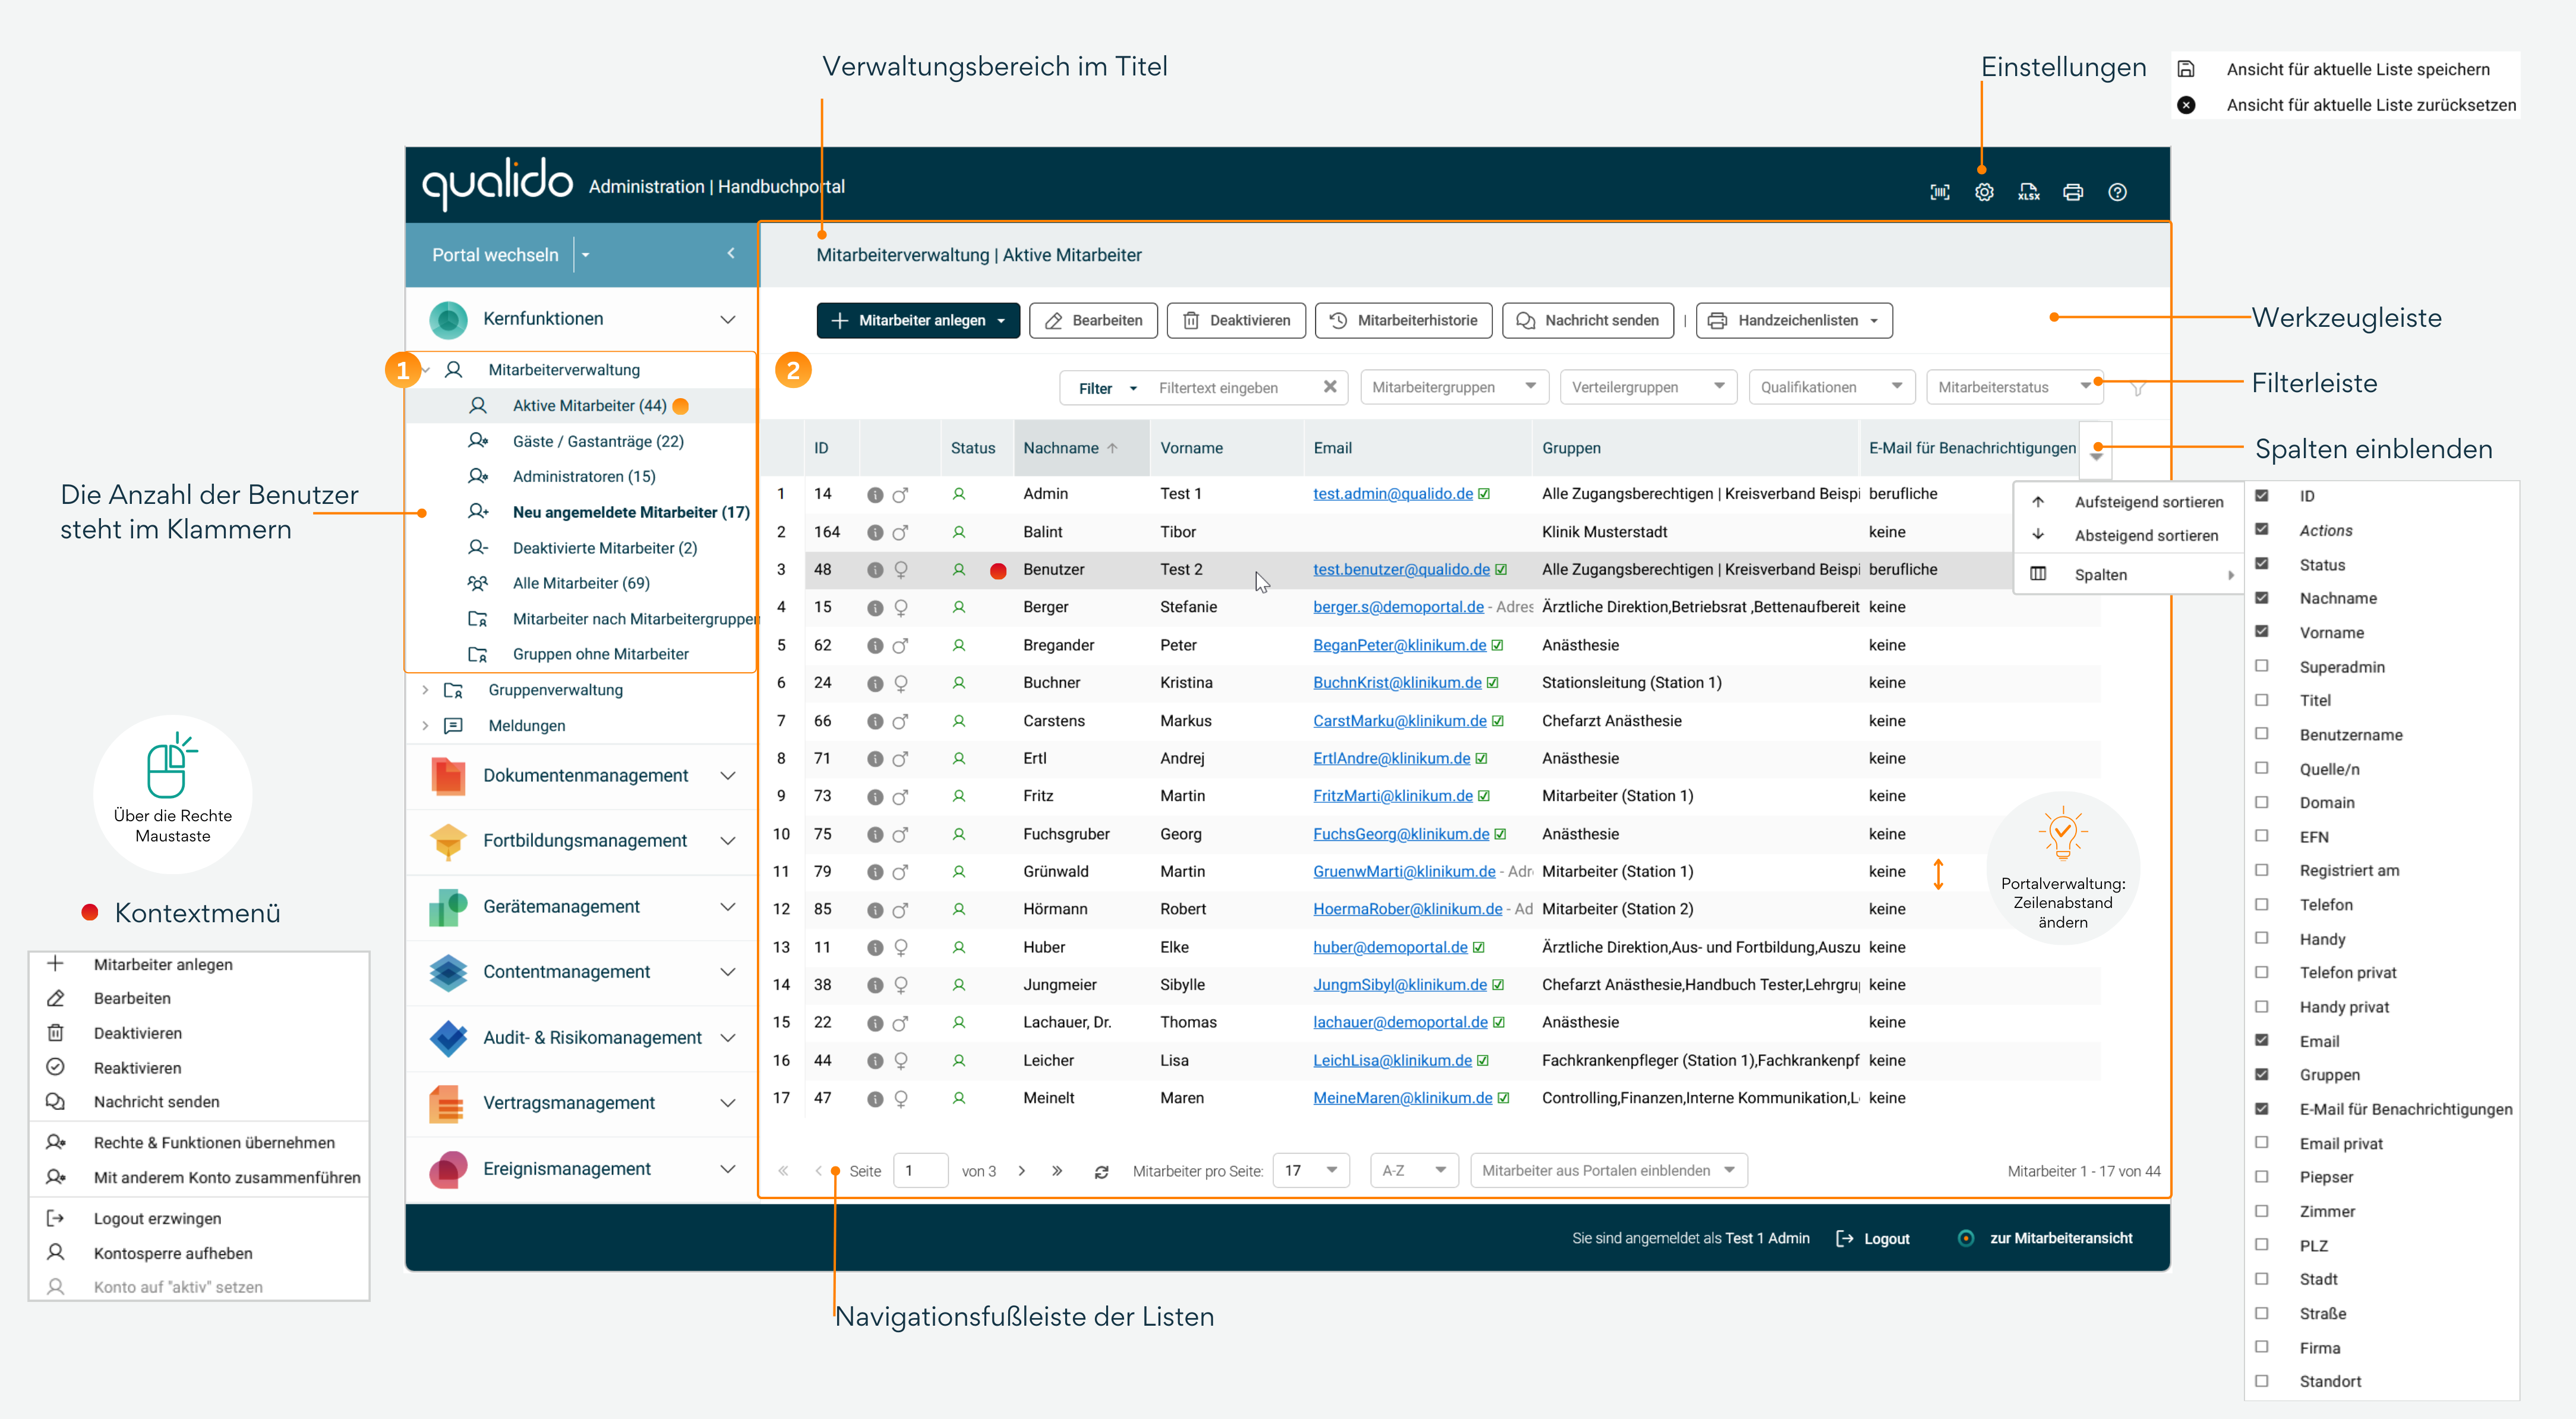Viewport: 2576px width, 1419px height.
Task: Open the Spalten submenu
Action: coord(2129,575)
